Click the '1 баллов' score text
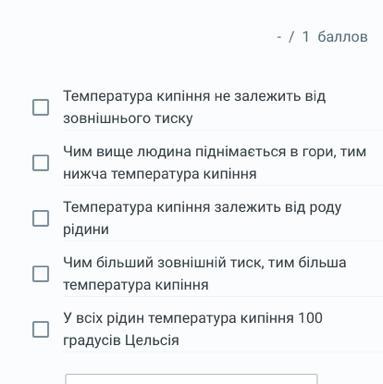This screenshot has height=384, width=383. click(x=335, y=37)
